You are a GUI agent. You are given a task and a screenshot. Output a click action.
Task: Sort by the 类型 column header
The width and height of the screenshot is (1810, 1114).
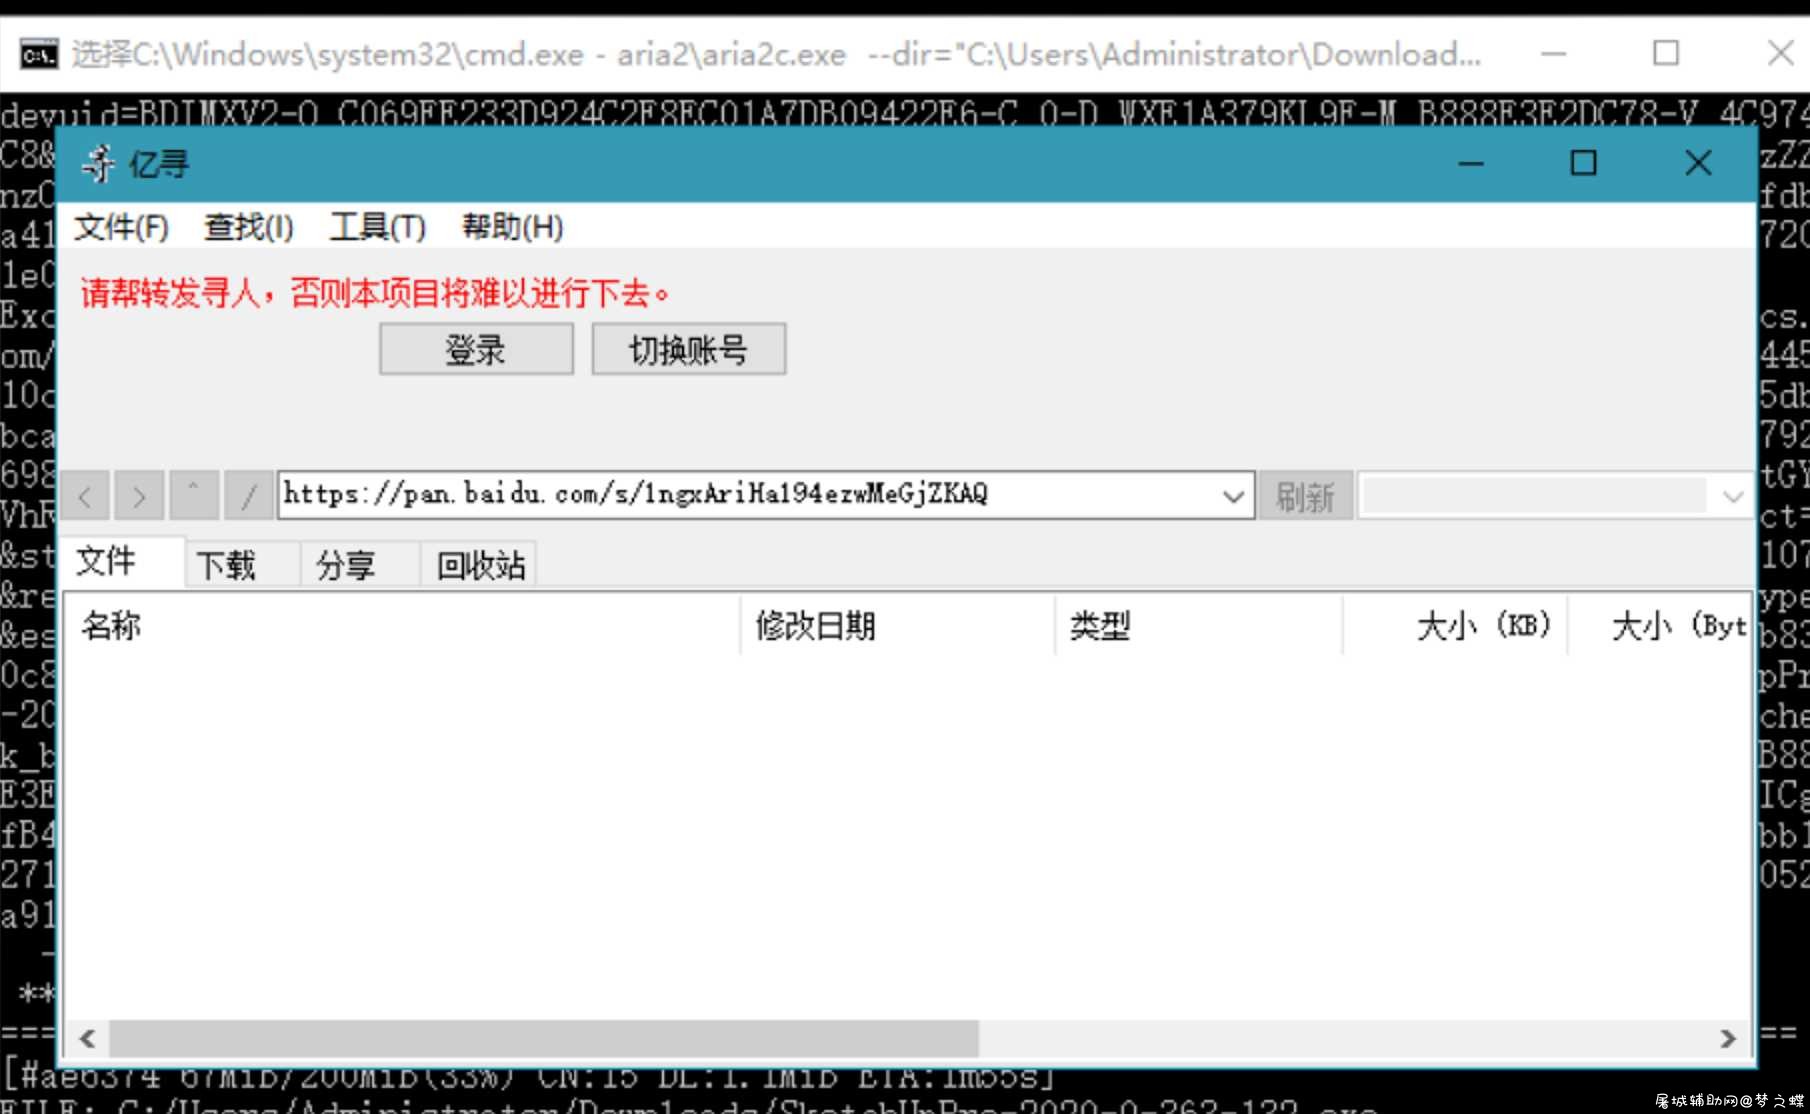coord(1199,626)
